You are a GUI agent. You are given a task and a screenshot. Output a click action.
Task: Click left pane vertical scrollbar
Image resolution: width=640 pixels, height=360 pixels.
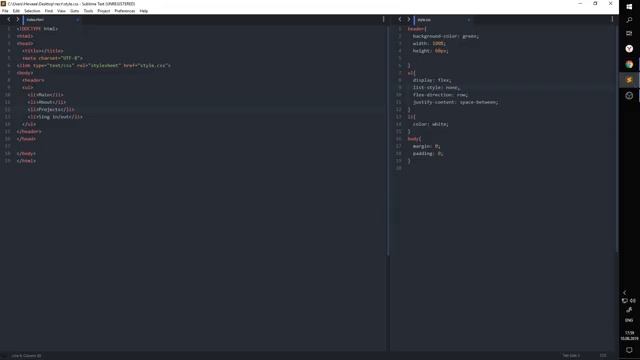click(x=388, y=140)
